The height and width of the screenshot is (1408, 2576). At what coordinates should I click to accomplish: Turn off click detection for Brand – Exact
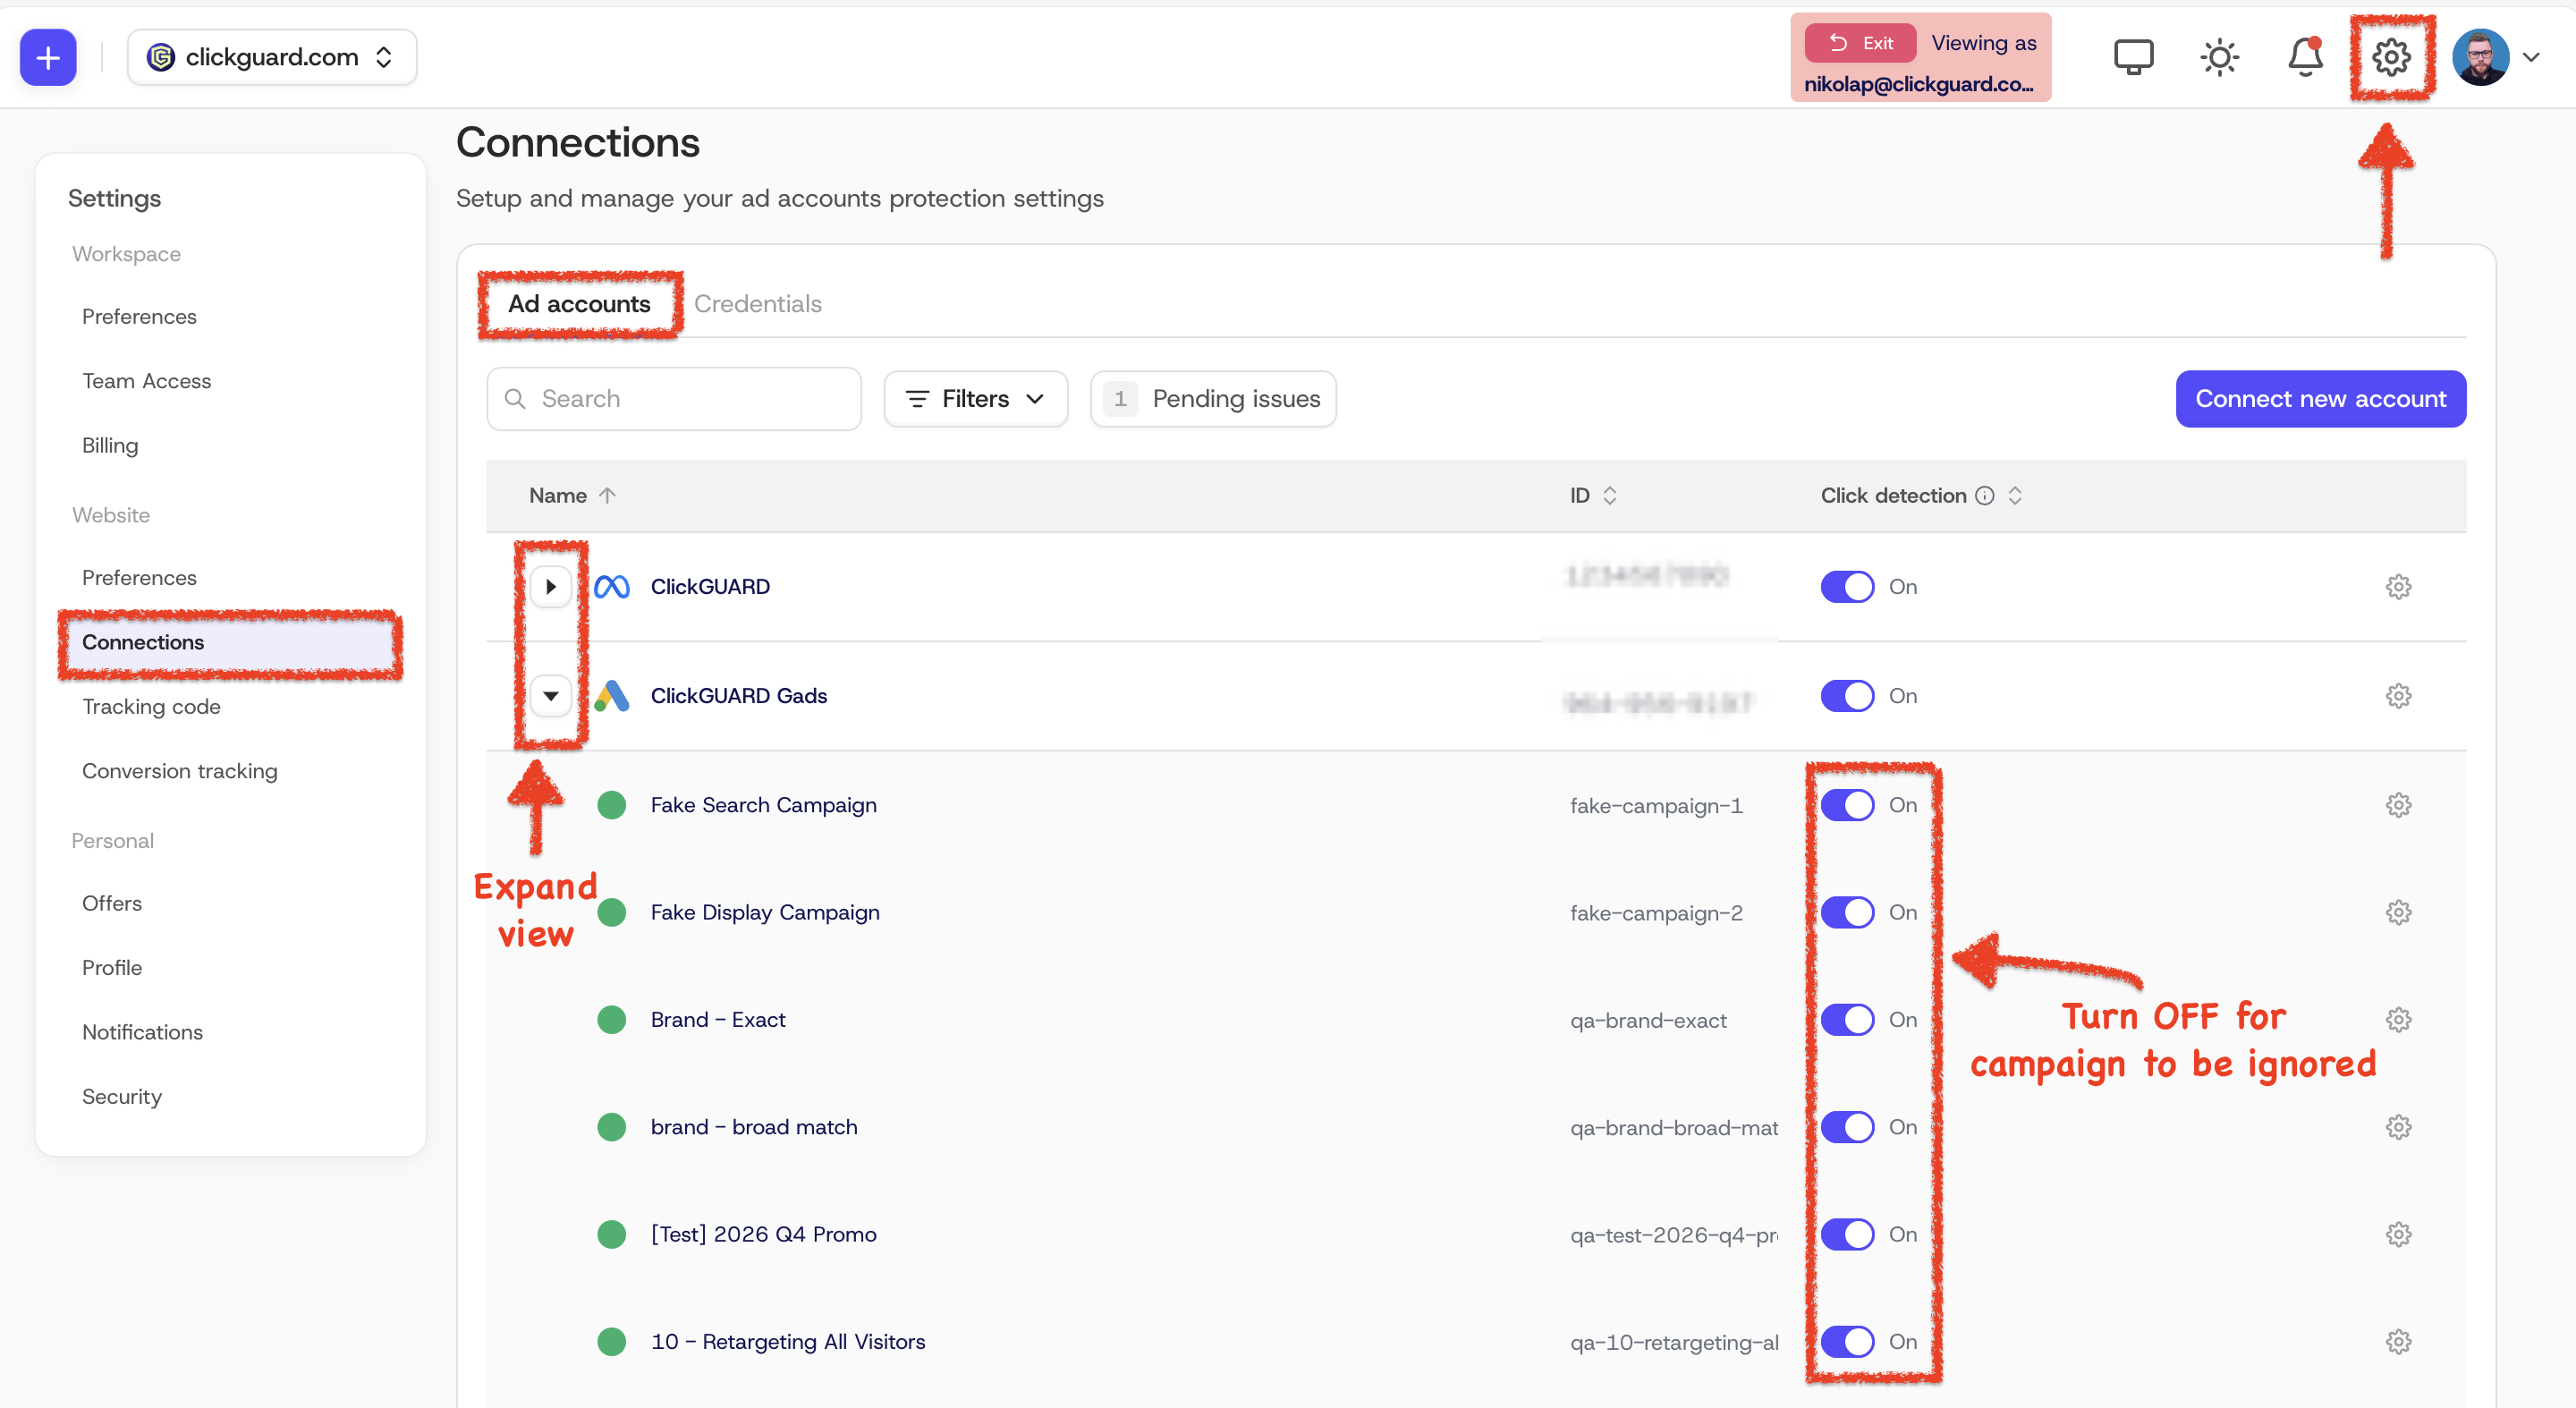click(1847, 1019)
